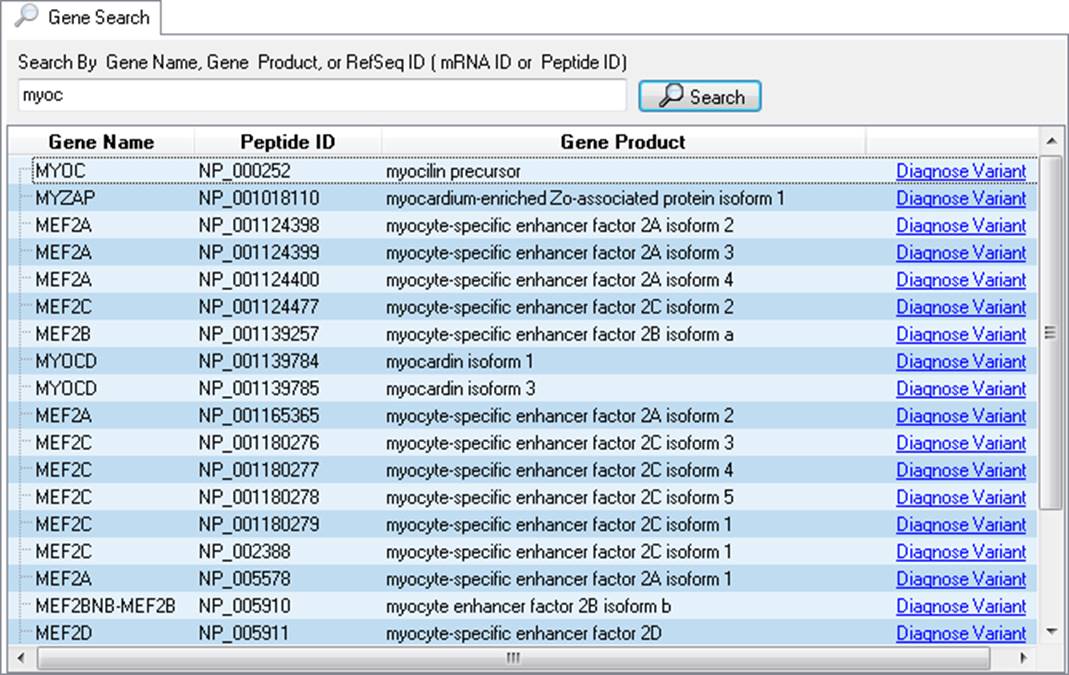Click 'myocyte-specific enhancer factor 2D' text
1069x675 pixels.
pyautogui.click(x=524, y=633)
